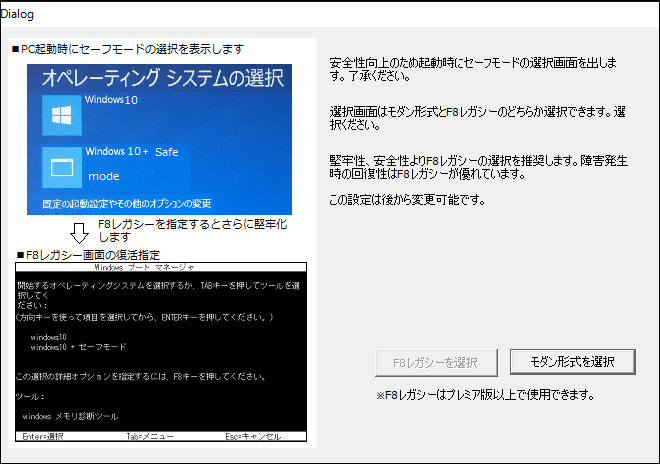Click the Windows 10 + Safe mode tile icon

click(x=61, y=168)
